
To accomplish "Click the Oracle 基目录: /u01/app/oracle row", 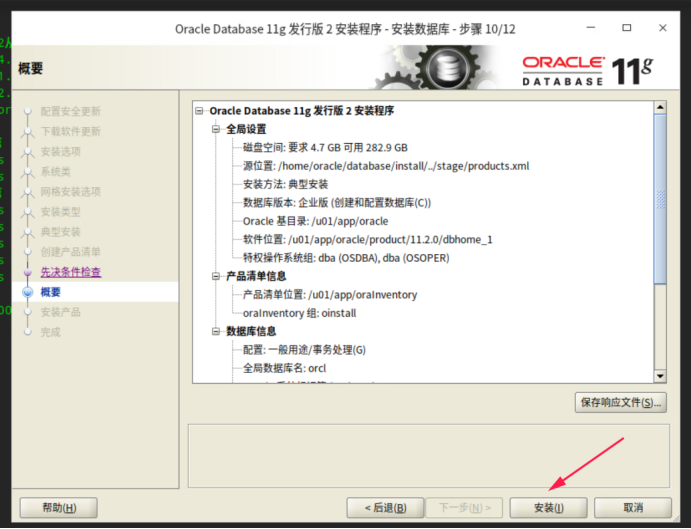I will tap(316, 221).
